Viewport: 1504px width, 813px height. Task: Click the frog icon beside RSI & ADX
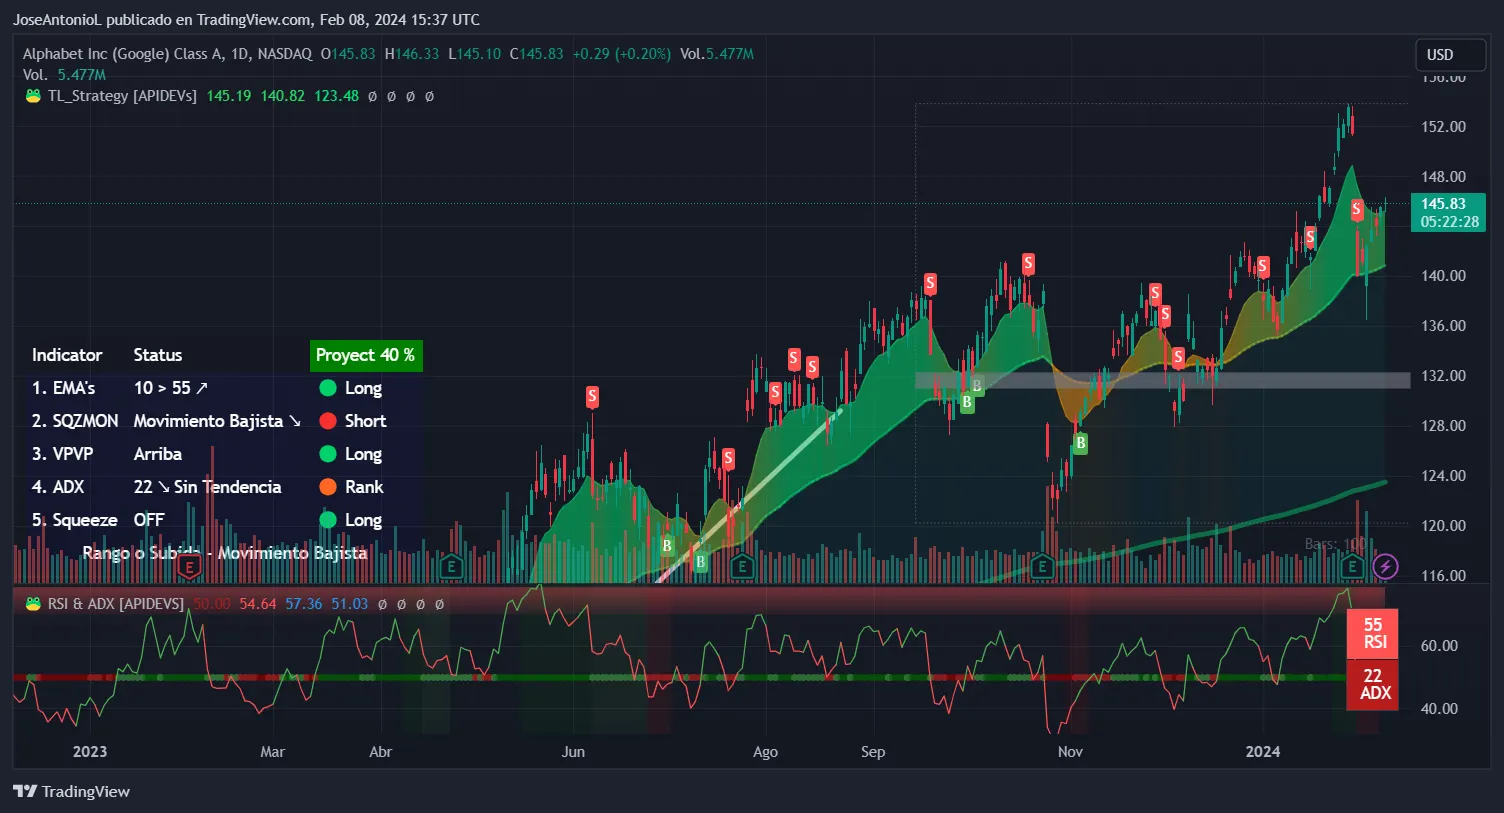33,604
